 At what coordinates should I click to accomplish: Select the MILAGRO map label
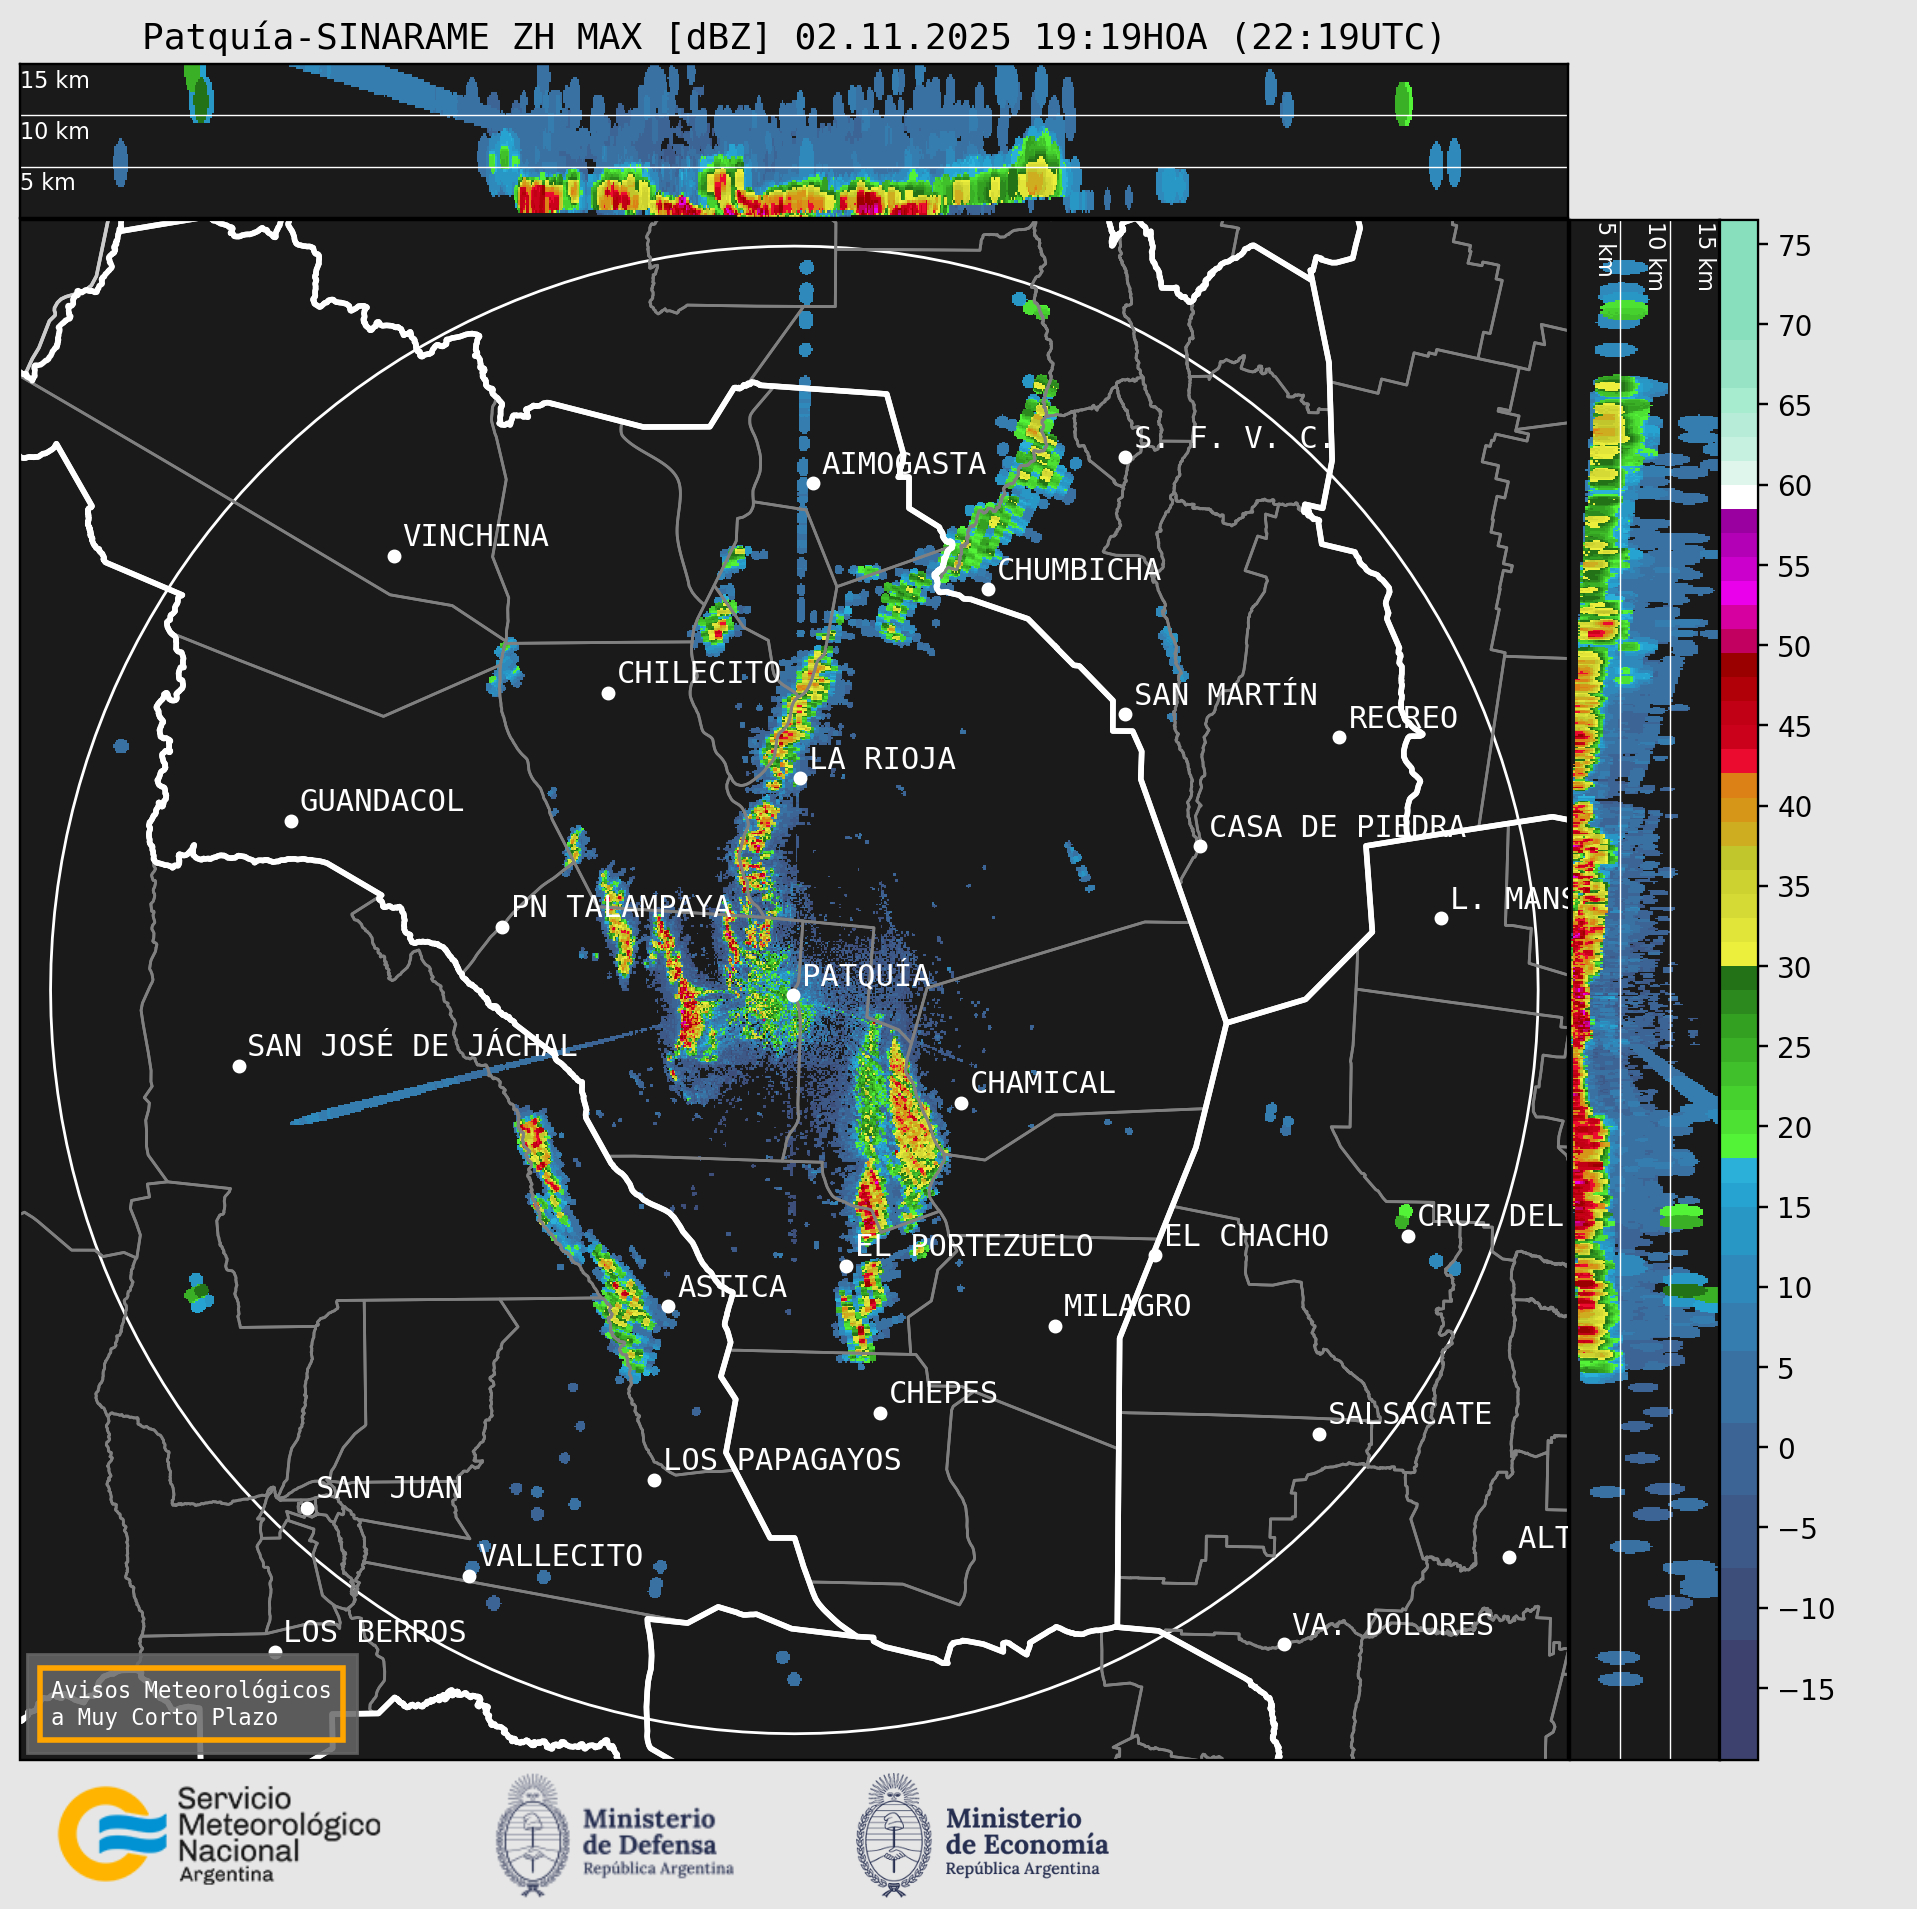click(1127, 1306)
